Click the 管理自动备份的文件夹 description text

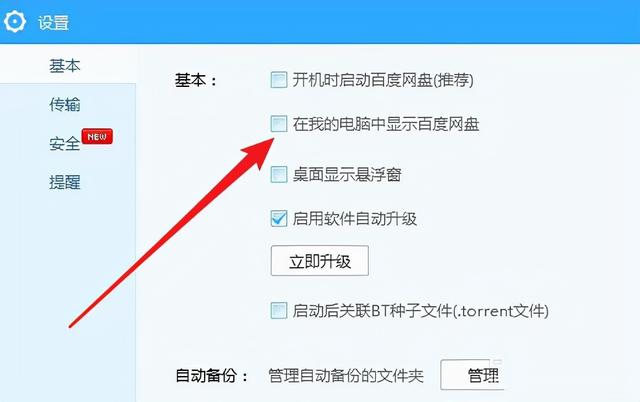click(x=346, y=375)
